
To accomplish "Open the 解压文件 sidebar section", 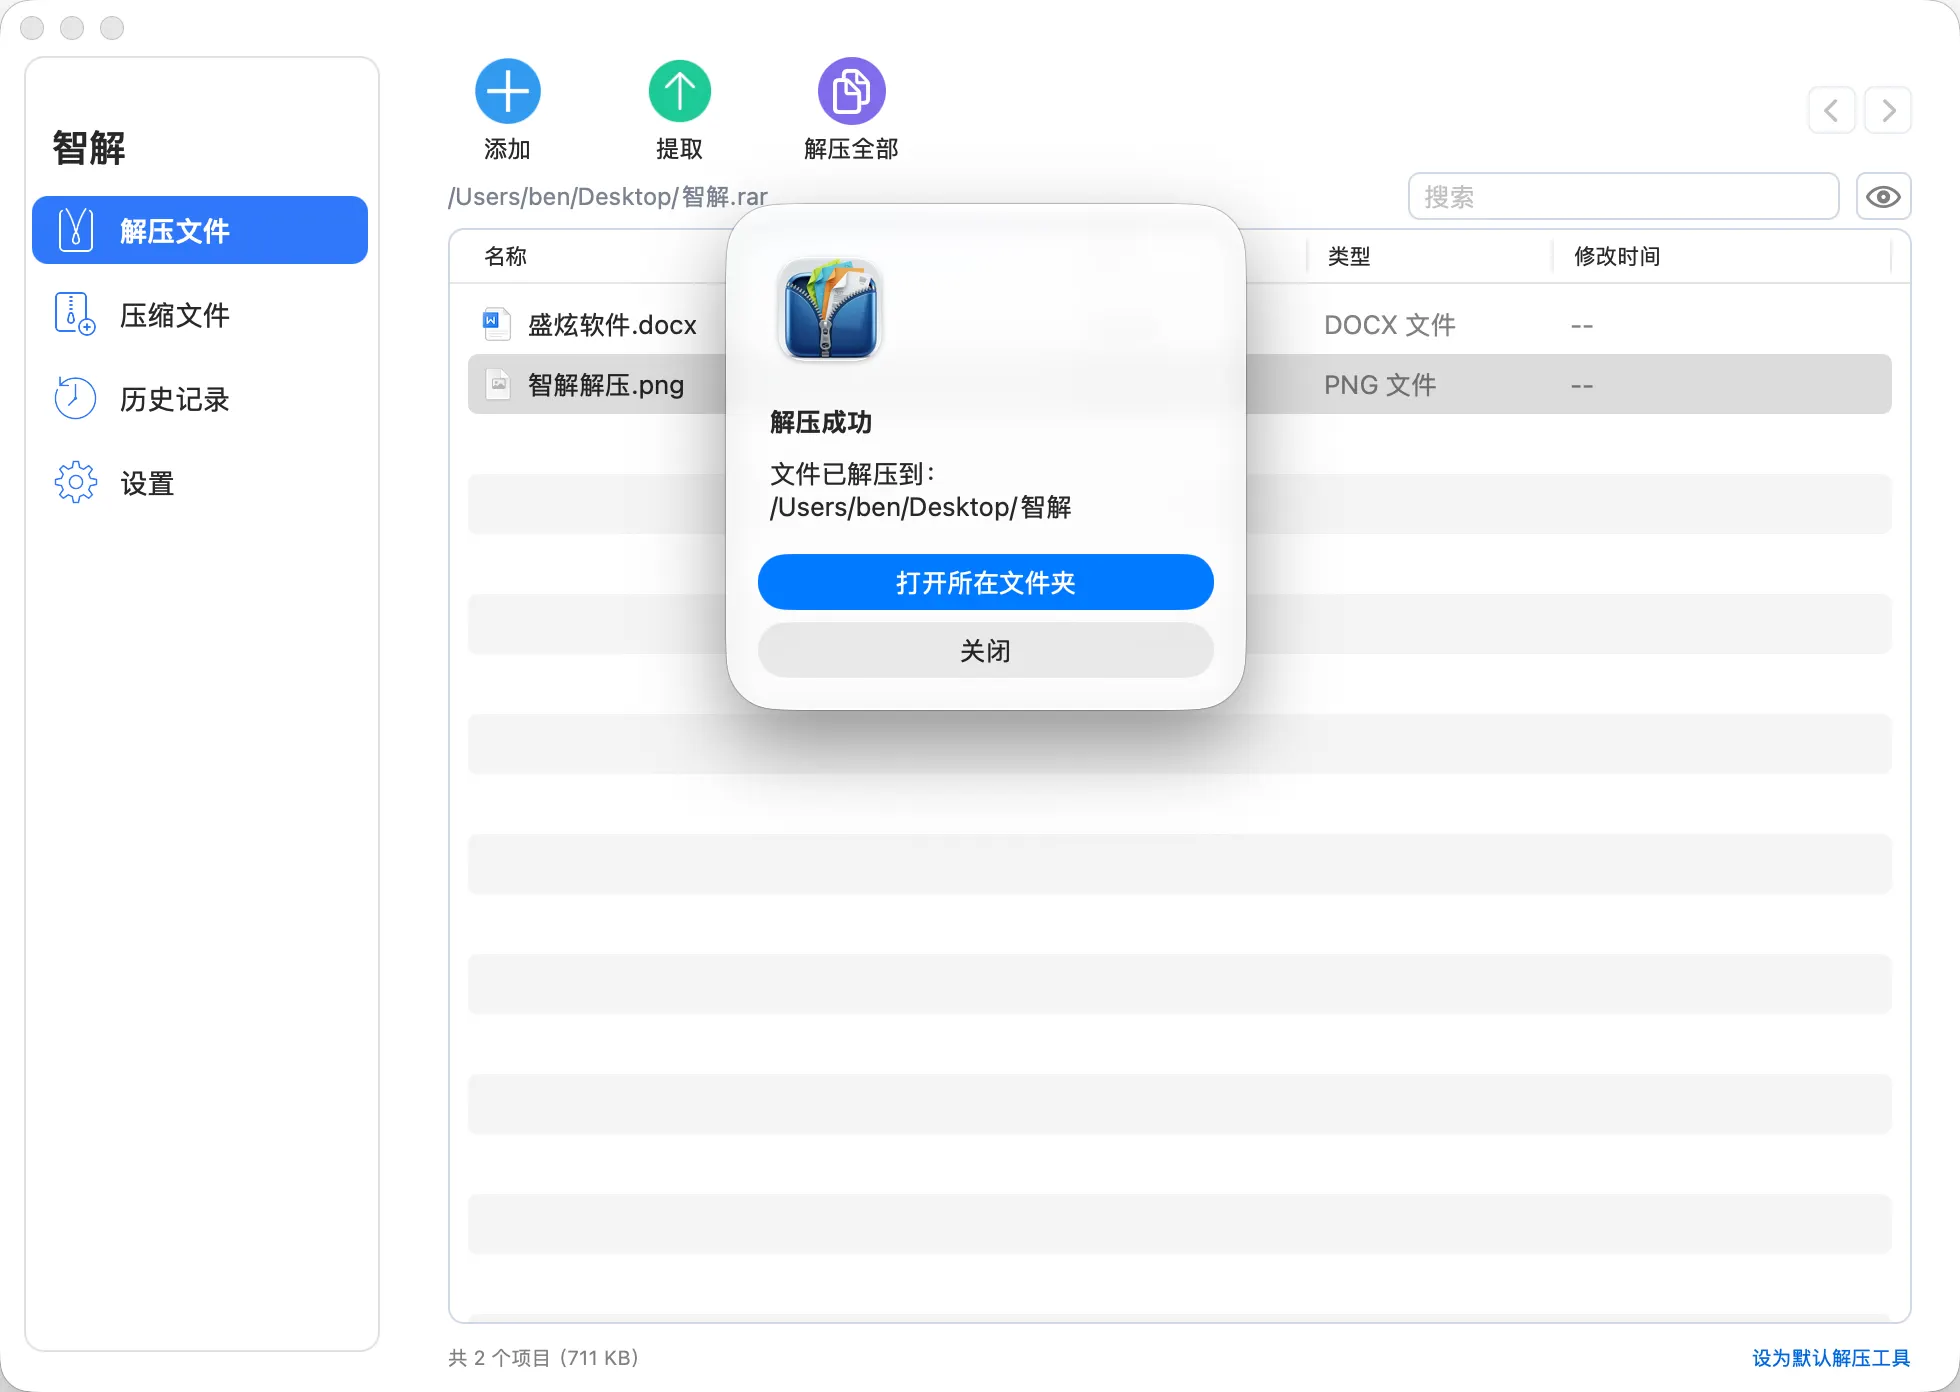I will 200,230.
